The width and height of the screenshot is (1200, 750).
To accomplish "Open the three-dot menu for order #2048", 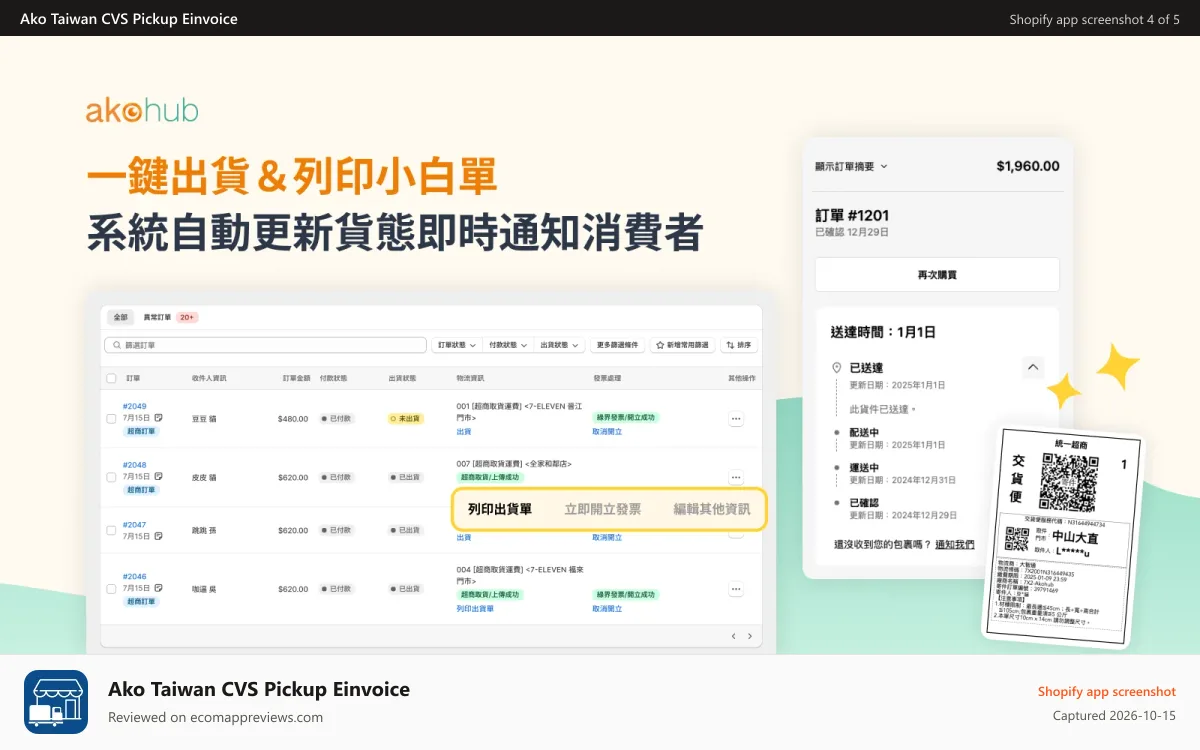I will pos(736,477).
